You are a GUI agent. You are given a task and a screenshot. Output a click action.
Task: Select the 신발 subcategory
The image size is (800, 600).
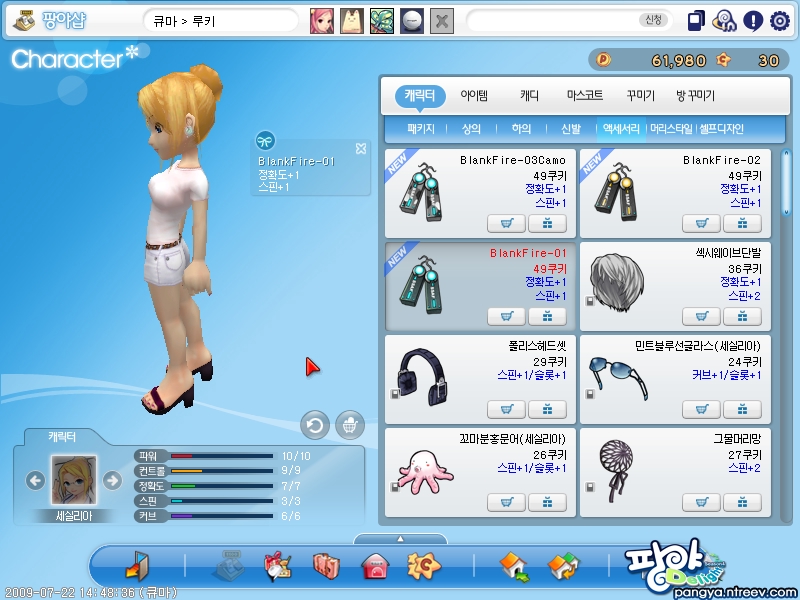571,129
